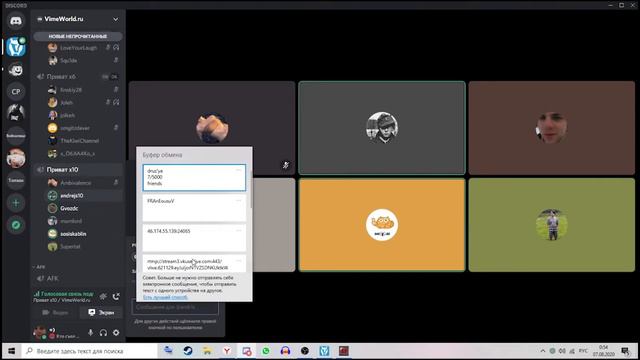
Task: Click Windows taskbar search box
Action: pos(90,351)
